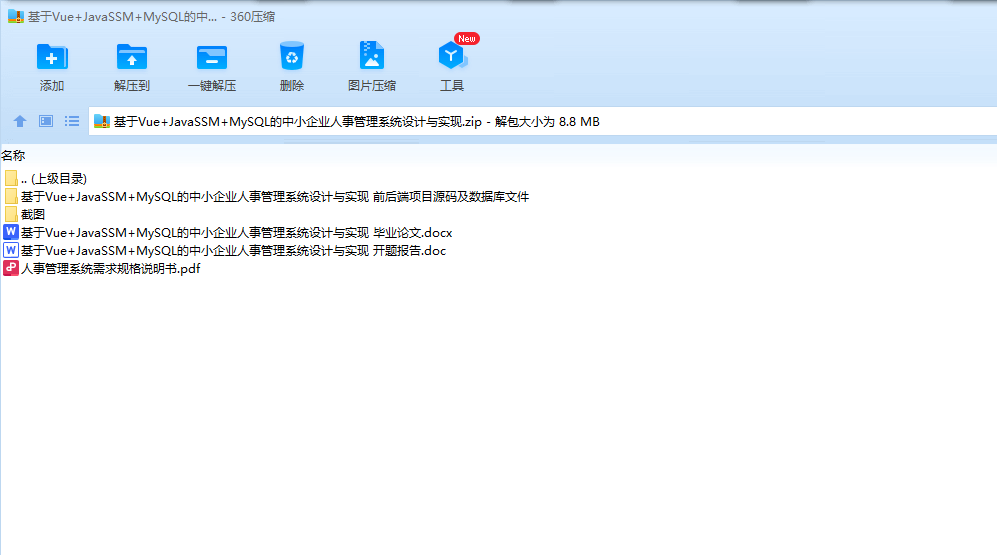Click the 解压到 label text
The width and height of the screenshot is (997, 555).
tap(132, 85)
